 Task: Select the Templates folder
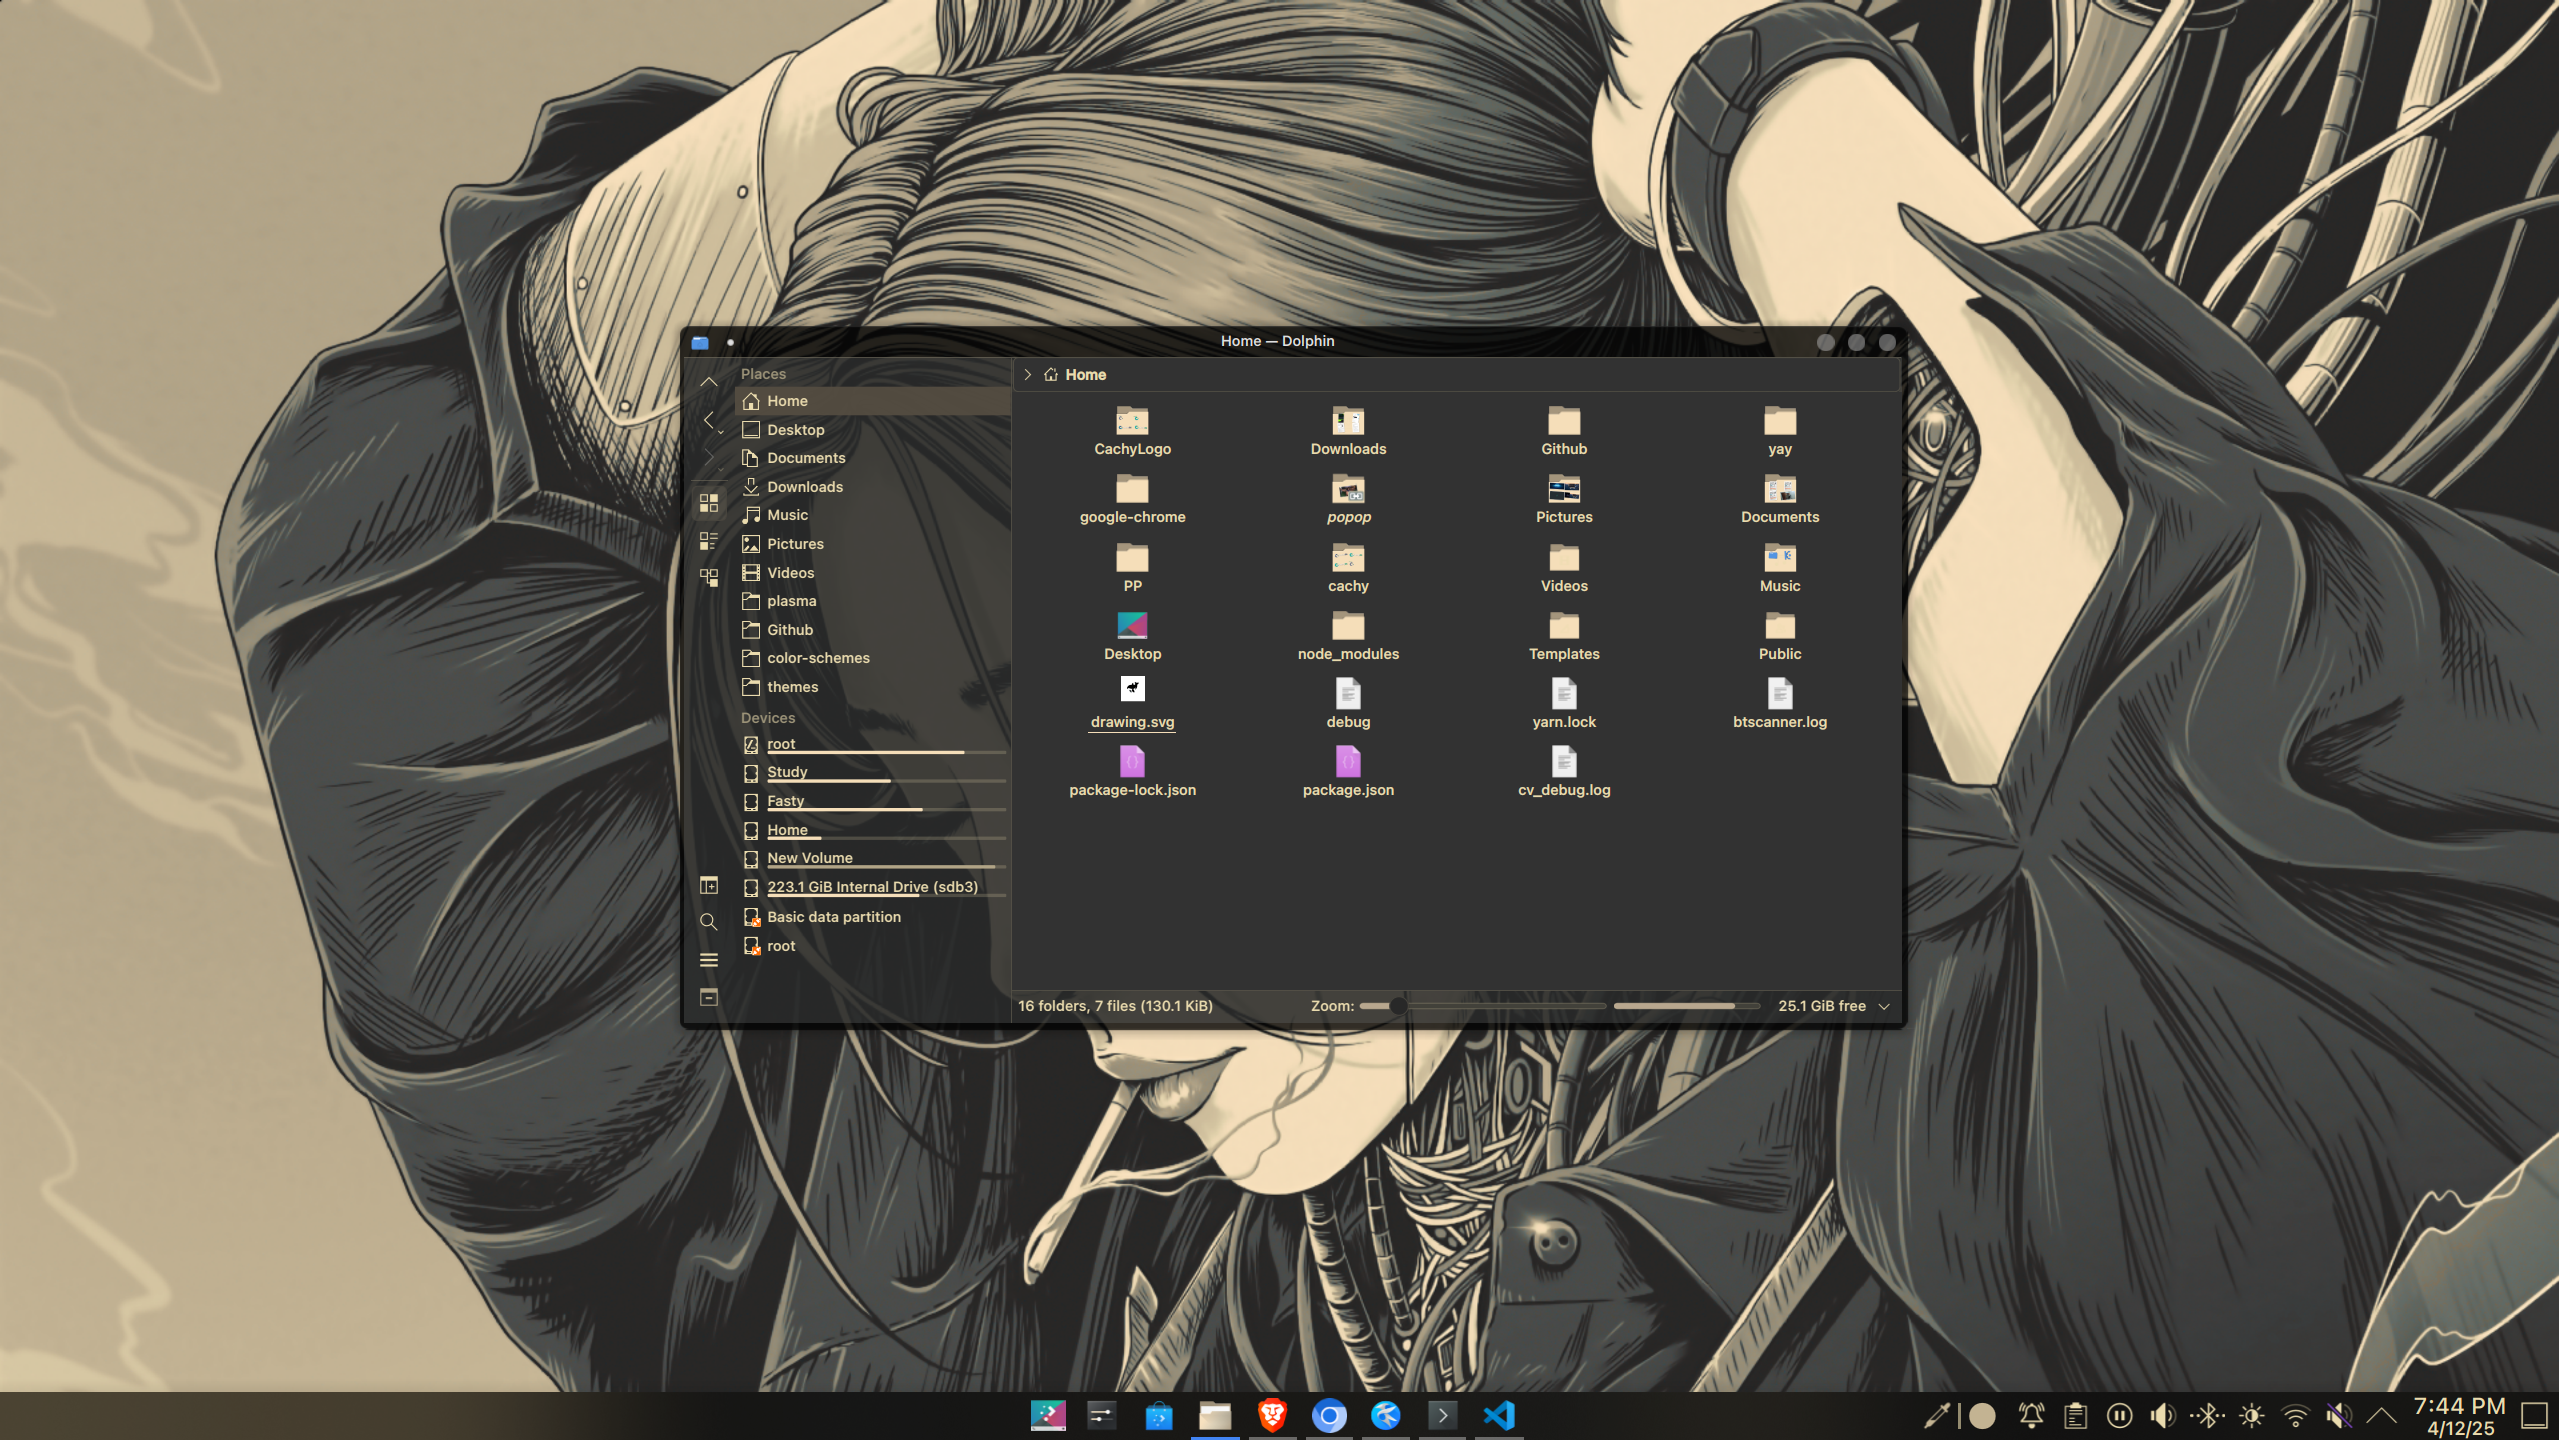[1564, 637]
